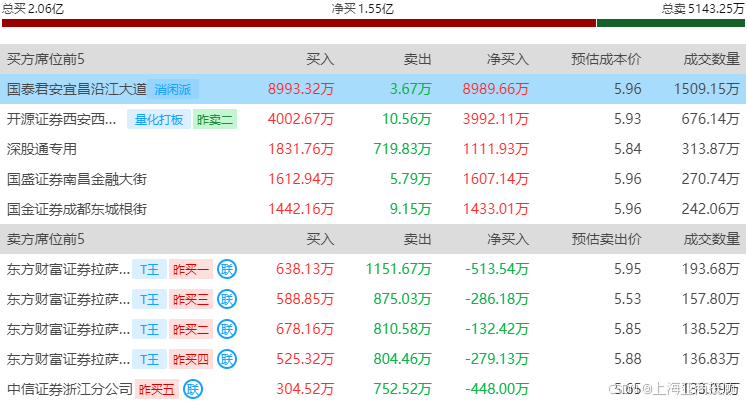Click the 预估成本价 column header
This screenshot has width=747, height=402.
point(606,59)
